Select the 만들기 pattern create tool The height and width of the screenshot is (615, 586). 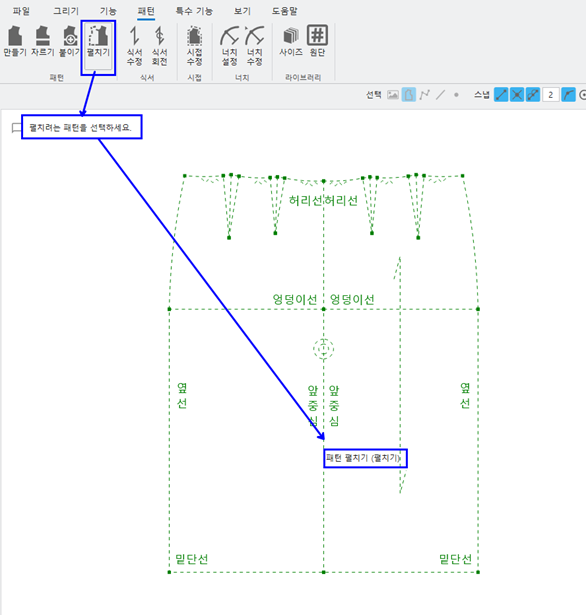15,41
